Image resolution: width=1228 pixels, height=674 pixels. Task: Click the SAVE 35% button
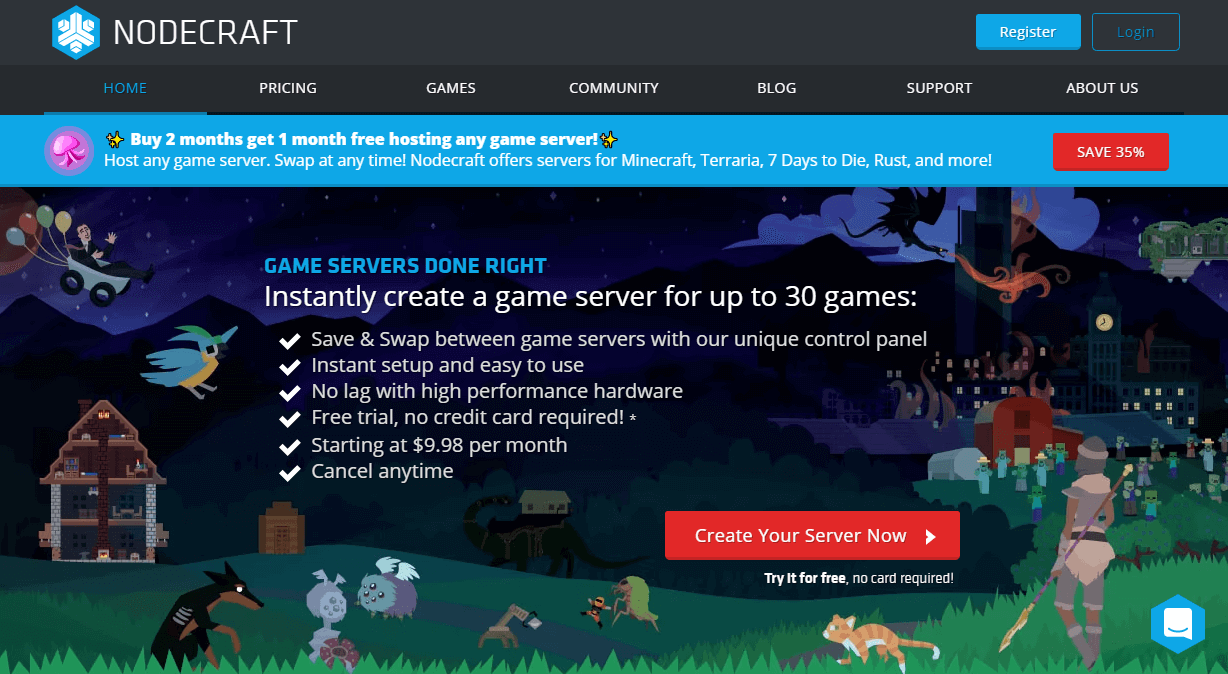click(x=1111, y=152)
